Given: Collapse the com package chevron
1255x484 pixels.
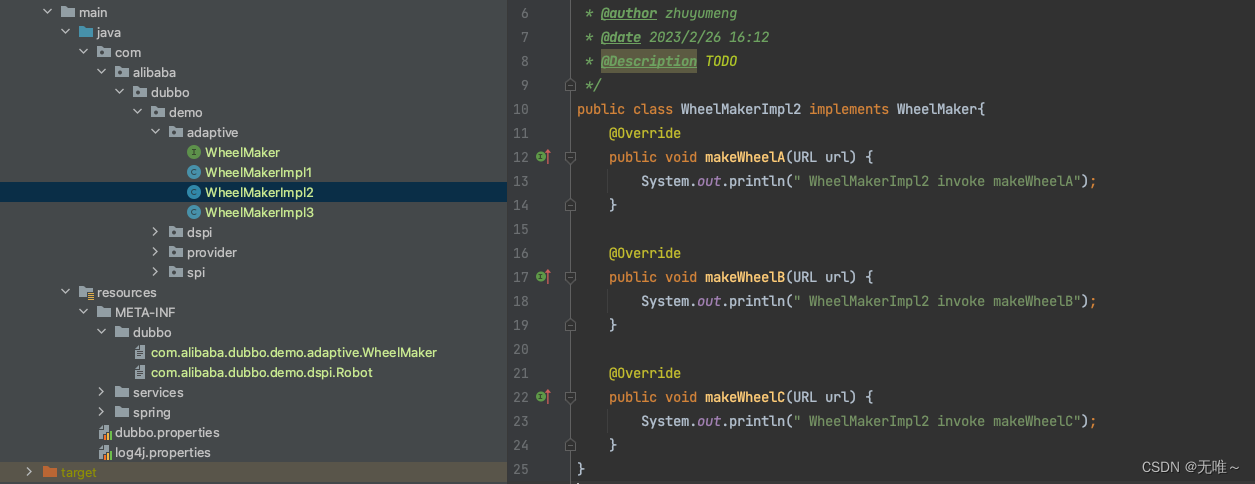Looking at the screenshot, I should coord(83,52).
